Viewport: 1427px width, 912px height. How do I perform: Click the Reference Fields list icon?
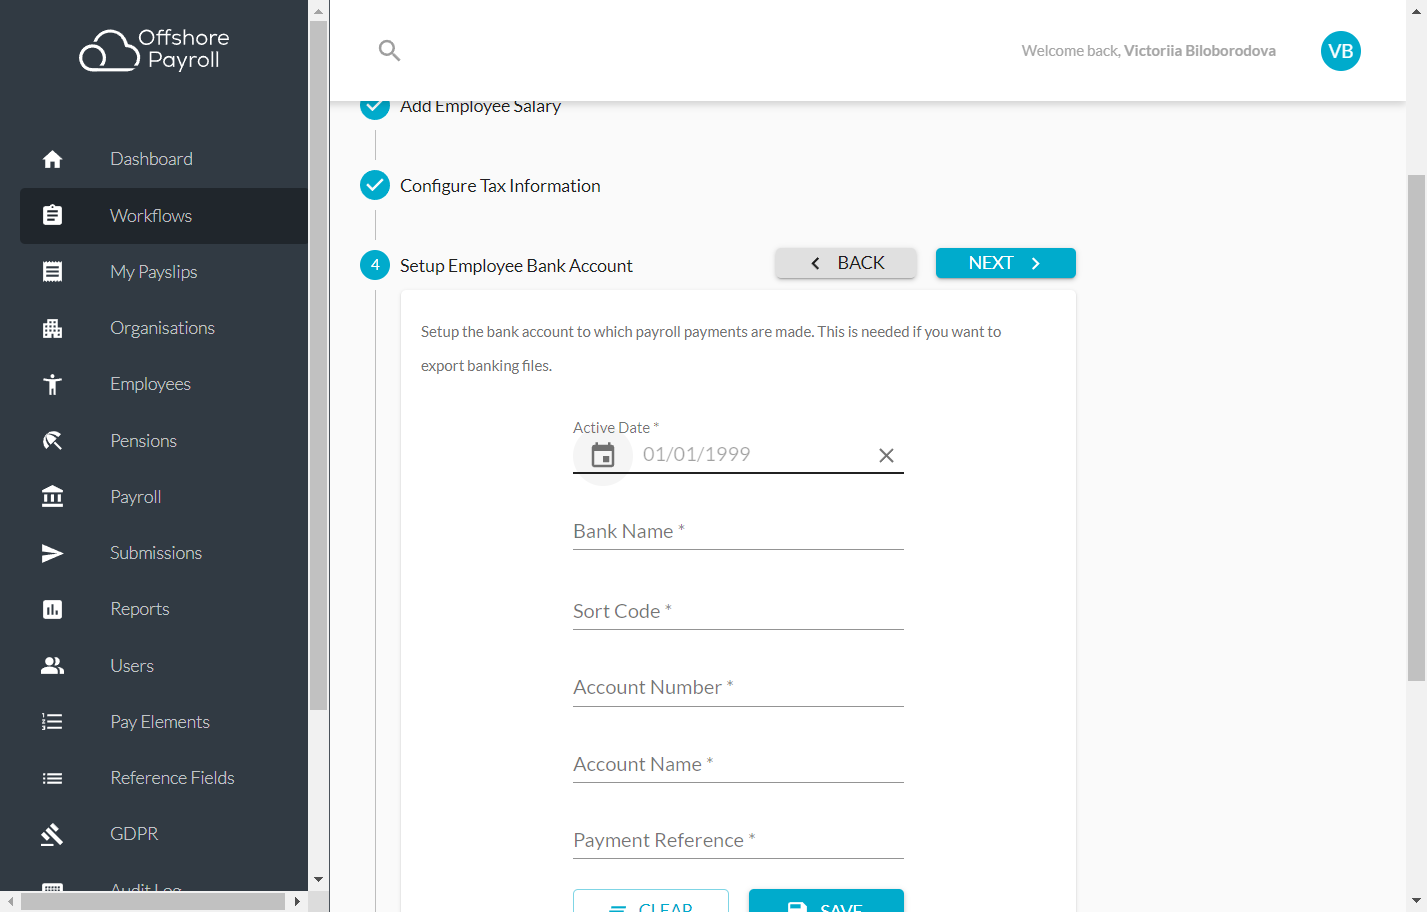pos(52,778)
